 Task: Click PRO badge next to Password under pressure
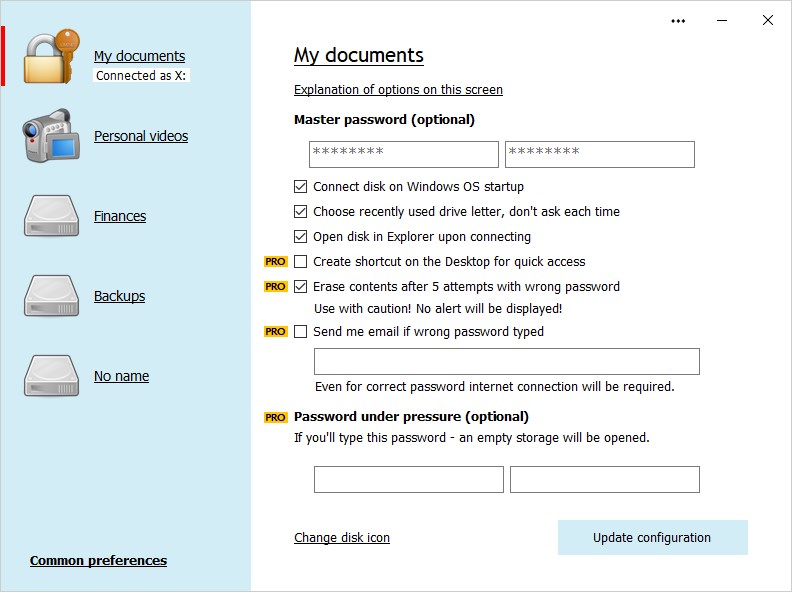pyautogui.click(x=275, y=417)
